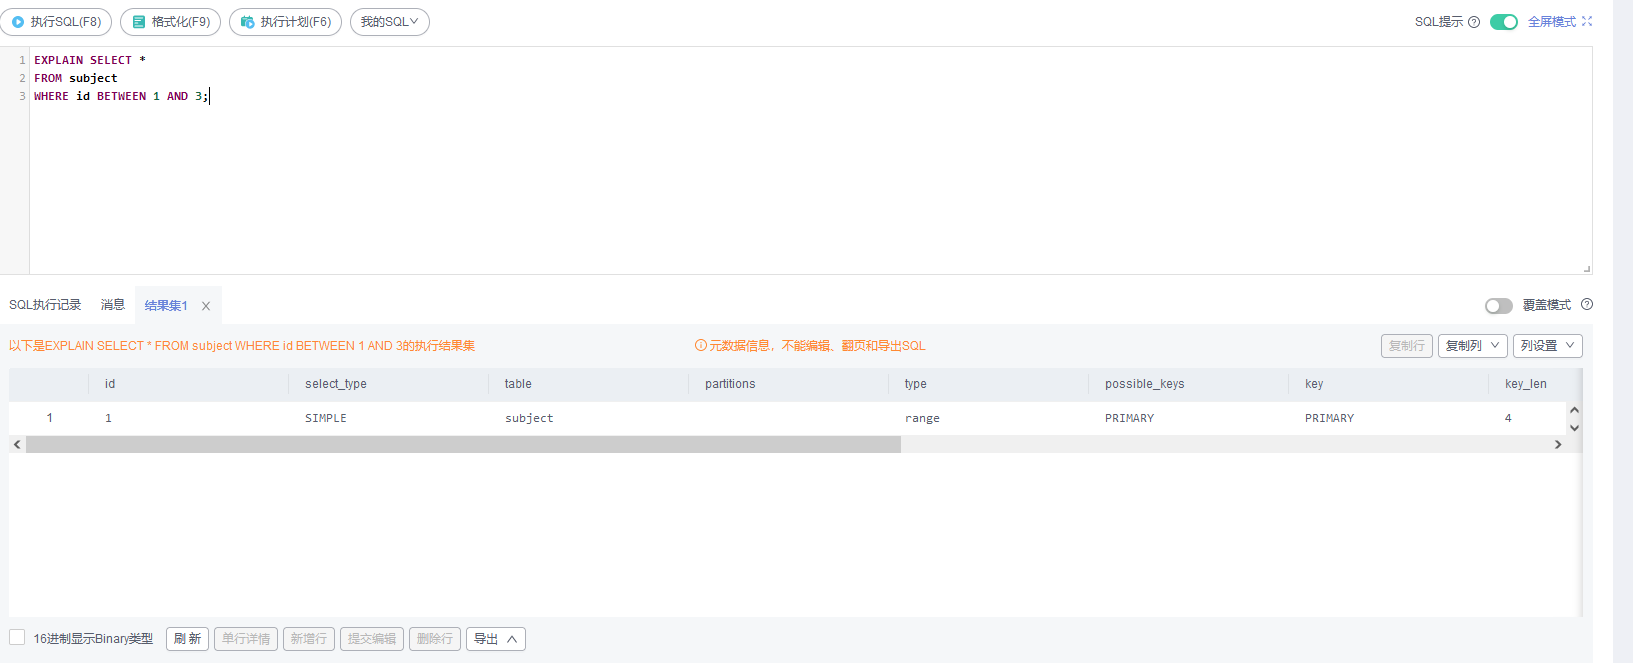Expand the 我的SQL dropdown
1633x663 pixels.
click(390, 22)
